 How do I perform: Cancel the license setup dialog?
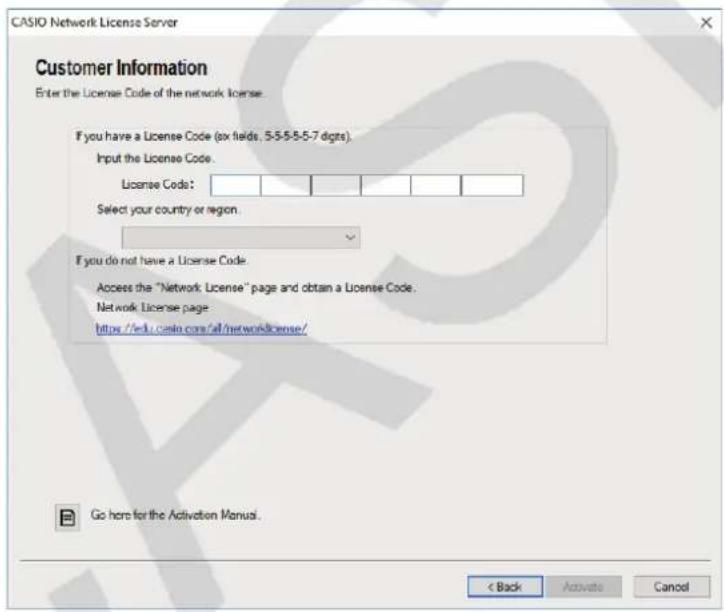(672, 587)
